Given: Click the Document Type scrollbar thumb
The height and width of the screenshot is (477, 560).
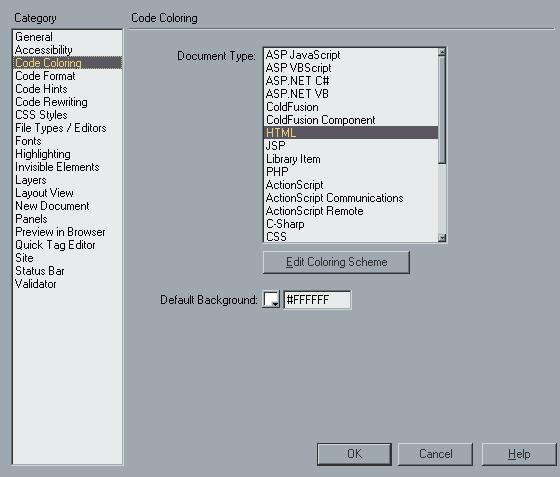Looking at the screenshot, I should pos(442,110).
